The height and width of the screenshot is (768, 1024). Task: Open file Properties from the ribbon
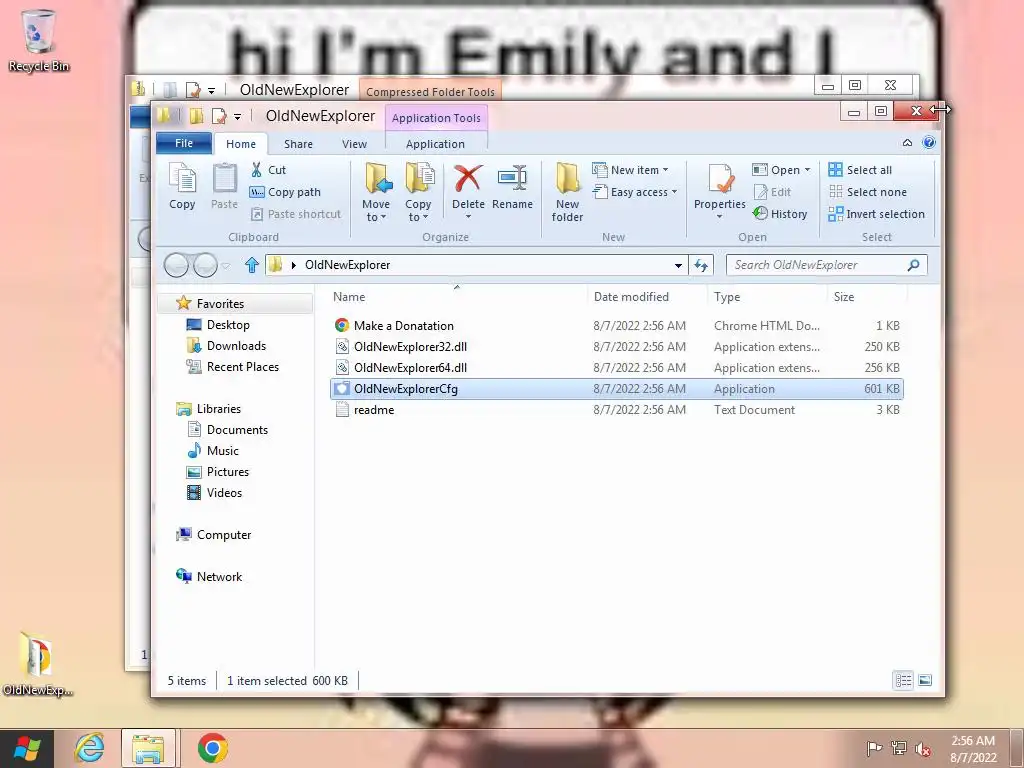(x=720, y=186)
